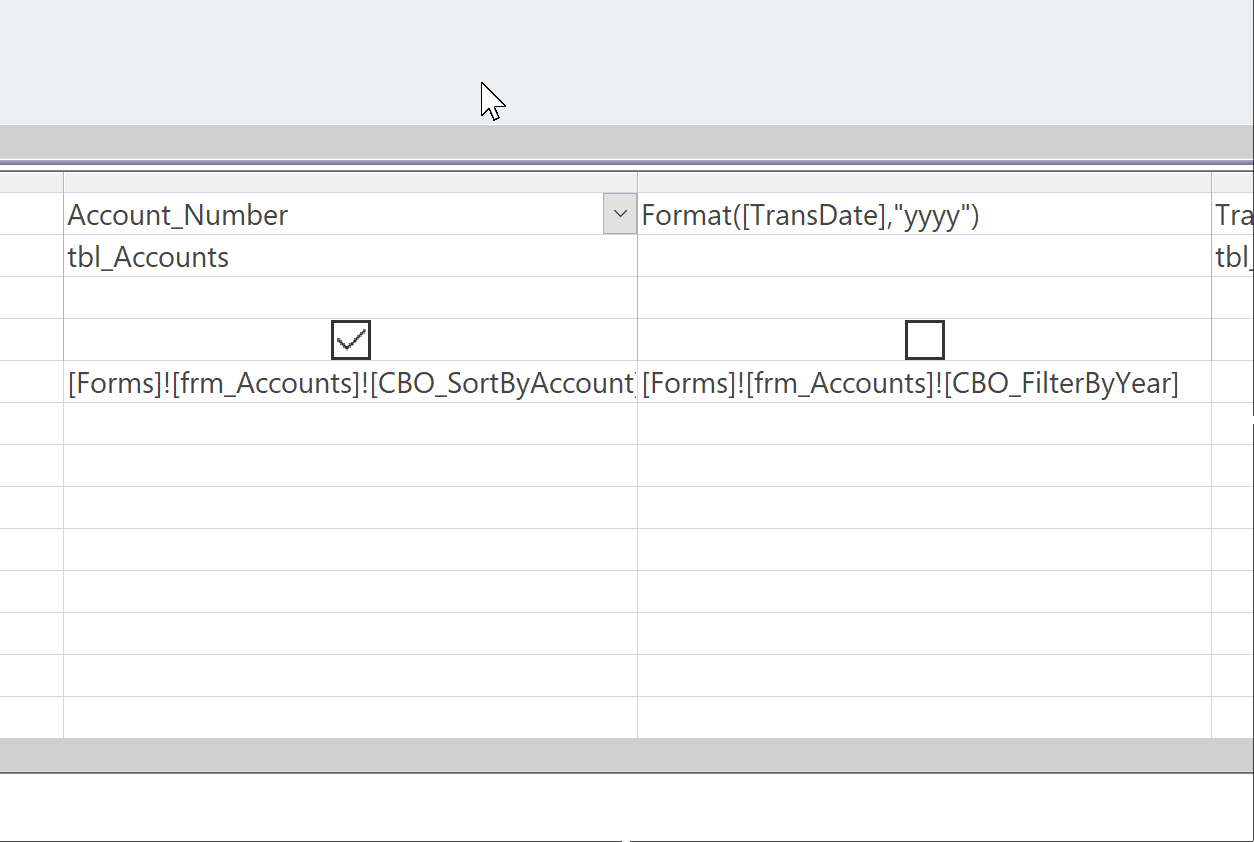The image size is (1254, 842).
Task: Select the column header bar above the Format expression
Action: pos(923,182)
